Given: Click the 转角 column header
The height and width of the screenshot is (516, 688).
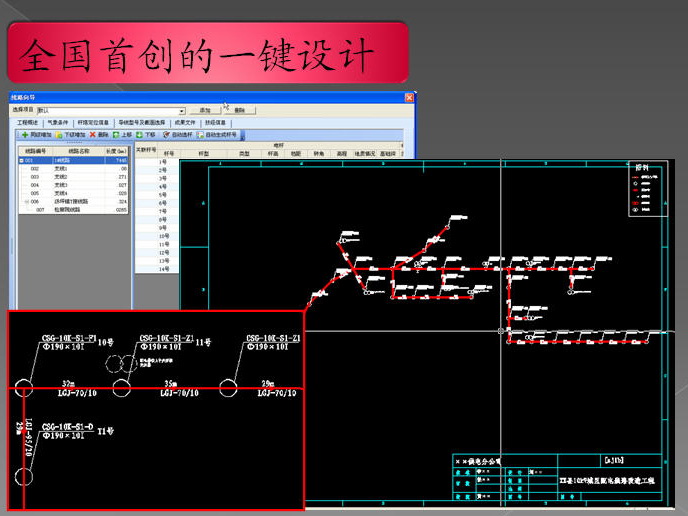Looking at the screenshot, I should point(319,154).
